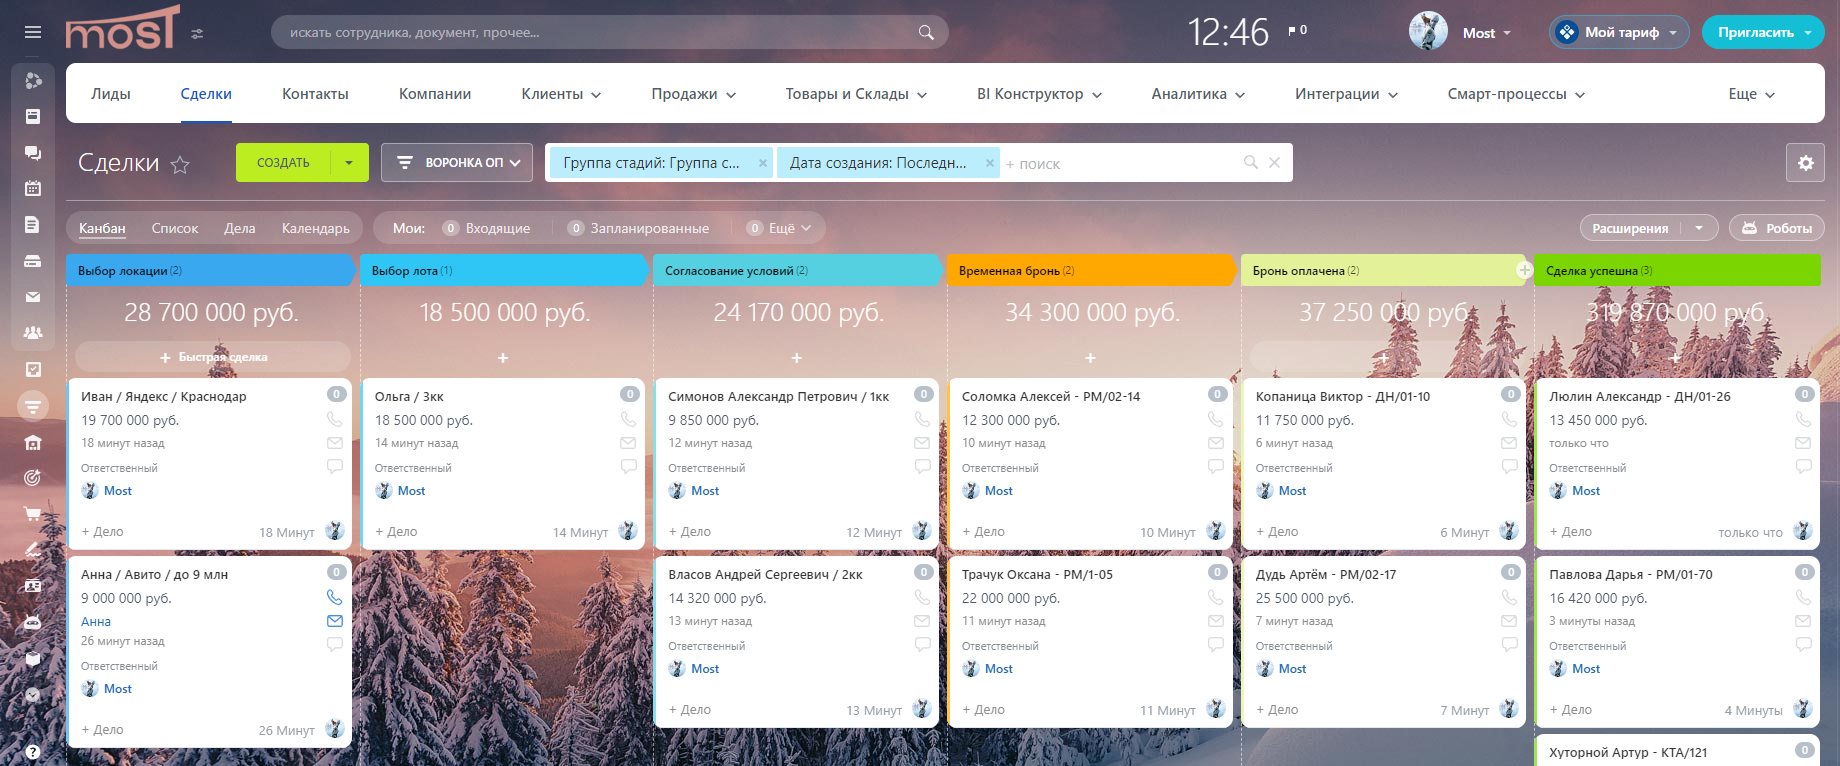The width and height of the screenshot is (1840, 766).
Task: Click phone icon on Анна Авито deal
Action: click(x=334, y=598)
